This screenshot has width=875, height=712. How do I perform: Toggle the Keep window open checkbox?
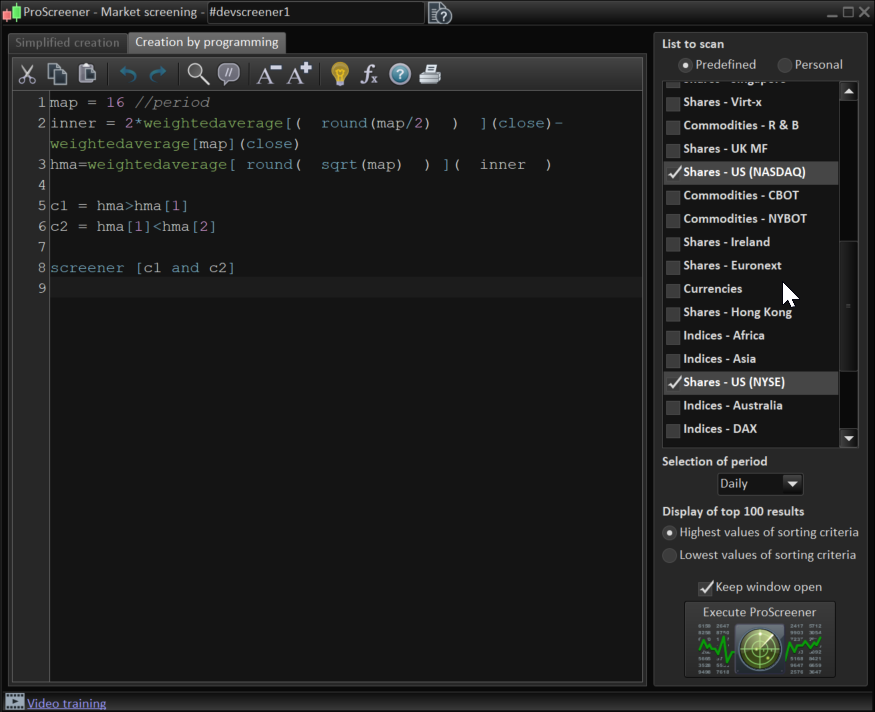(x=706, y=588)
